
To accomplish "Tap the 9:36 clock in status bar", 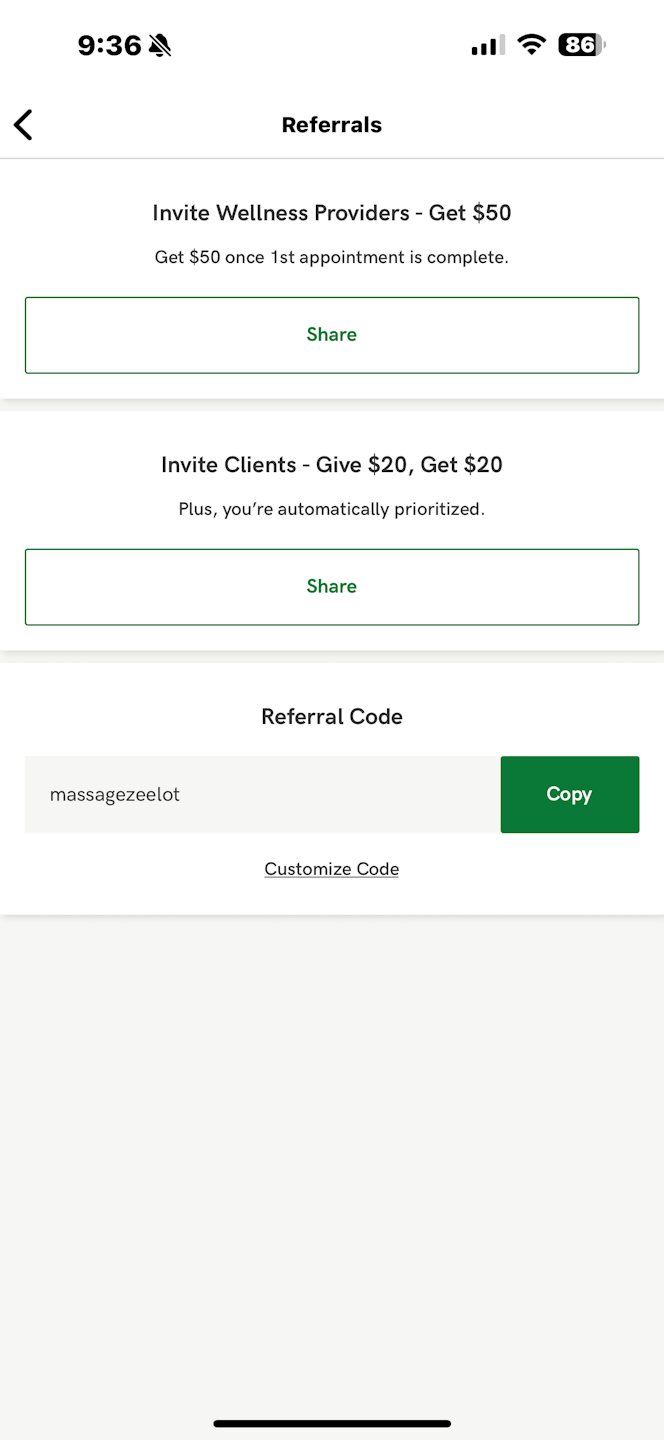I will coord(109,45).
